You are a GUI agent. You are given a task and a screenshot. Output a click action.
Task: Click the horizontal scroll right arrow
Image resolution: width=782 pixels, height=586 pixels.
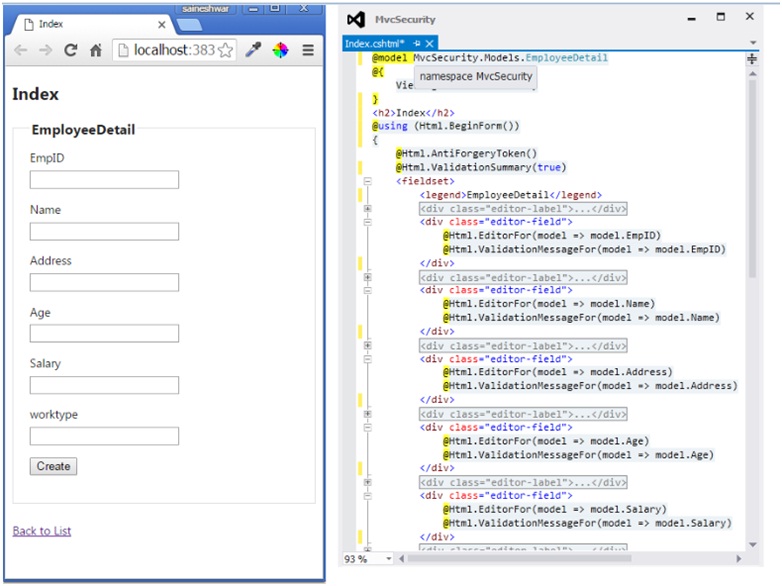[739, 559]
